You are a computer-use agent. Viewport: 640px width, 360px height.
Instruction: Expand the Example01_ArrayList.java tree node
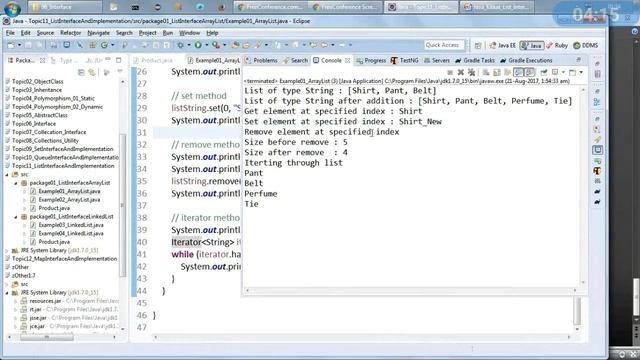[24, 191]
